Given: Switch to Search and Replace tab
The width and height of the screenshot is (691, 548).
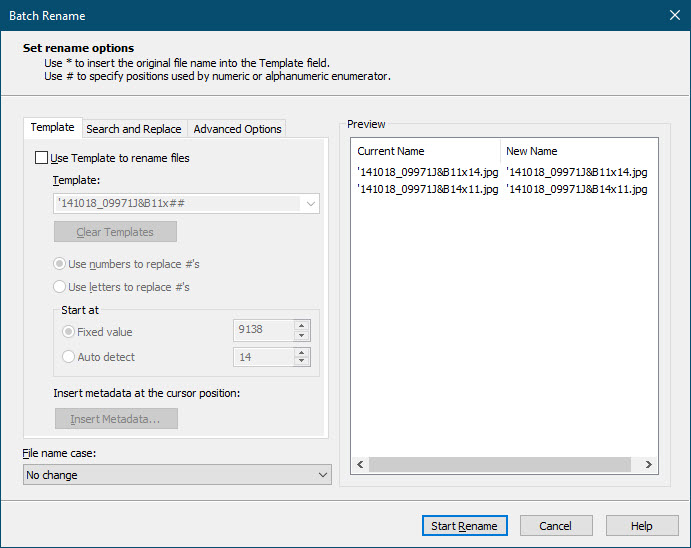Looking at the screenshot, I should point(133,129).
